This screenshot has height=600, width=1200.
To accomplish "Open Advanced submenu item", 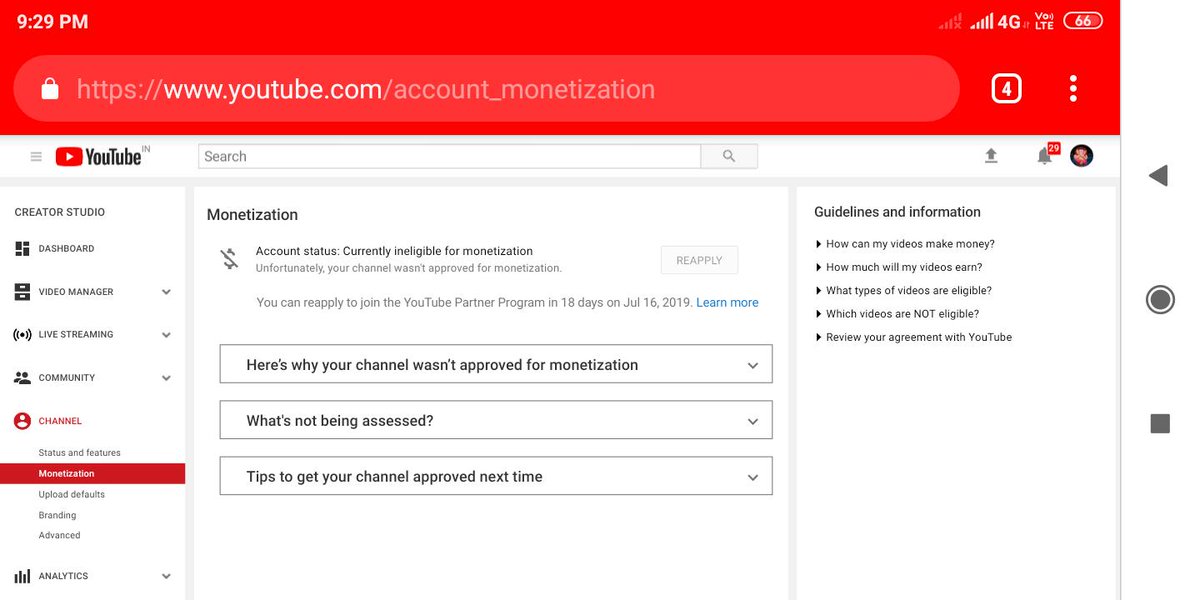I will (59, 536).
